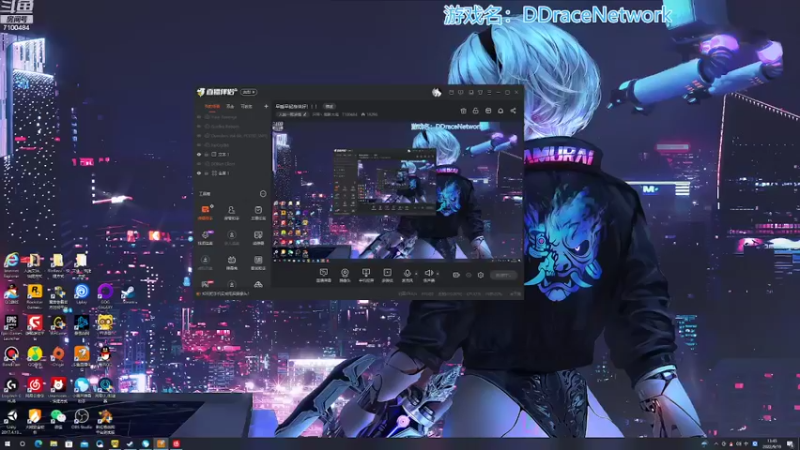The height and width of the screenshot is (450, 800).
Task: Click the add scene plus icon beside the tabs
Action: tap(266, 106)
